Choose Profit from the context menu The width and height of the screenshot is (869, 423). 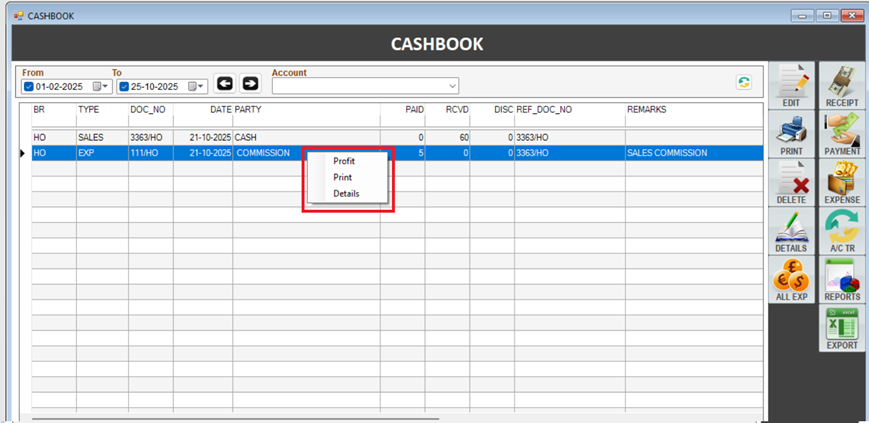pos(344,161)
